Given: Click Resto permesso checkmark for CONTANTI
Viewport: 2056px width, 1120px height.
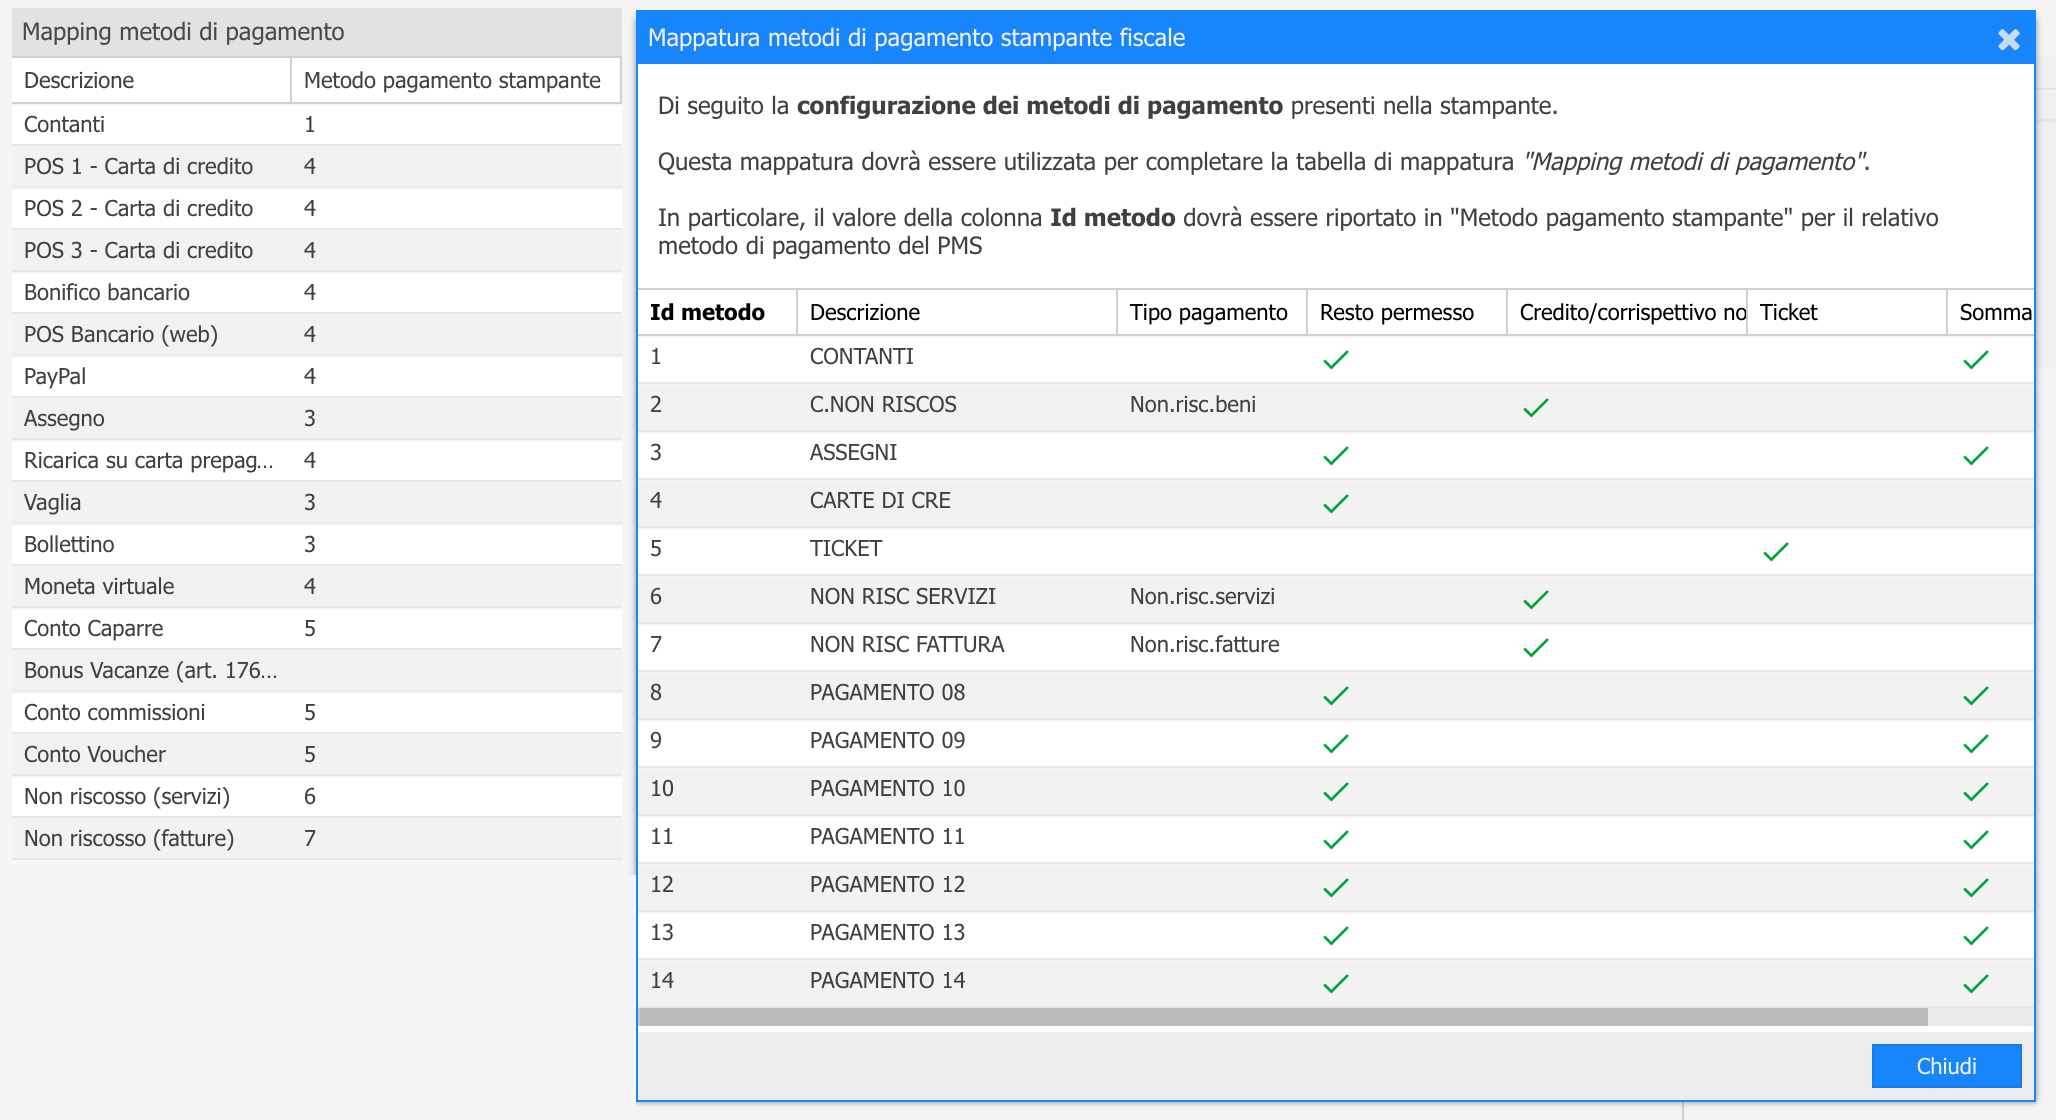Looking at the screenshot, I should [1335, 359].
